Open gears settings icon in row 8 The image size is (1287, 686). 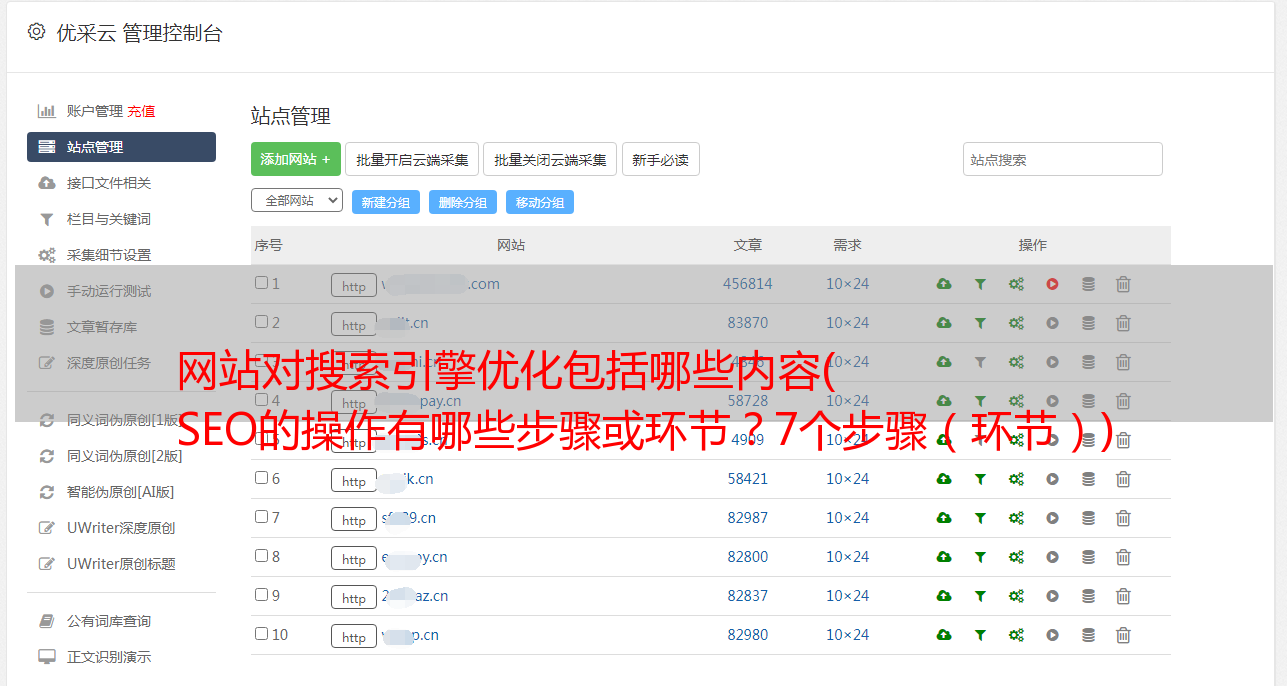[1016, 557]
